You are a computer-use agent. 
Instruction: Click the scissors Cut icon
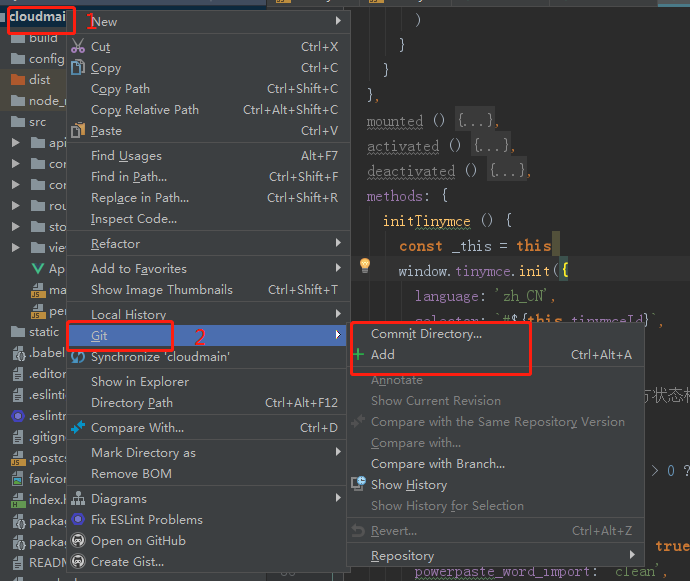click(x=78, y=46)
